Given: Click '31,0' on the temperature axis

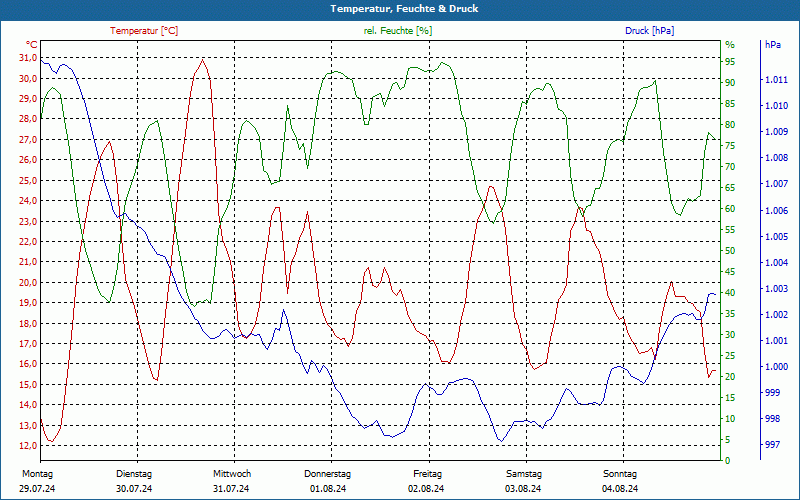Looking at the screenshot, I should coord(29,58).
